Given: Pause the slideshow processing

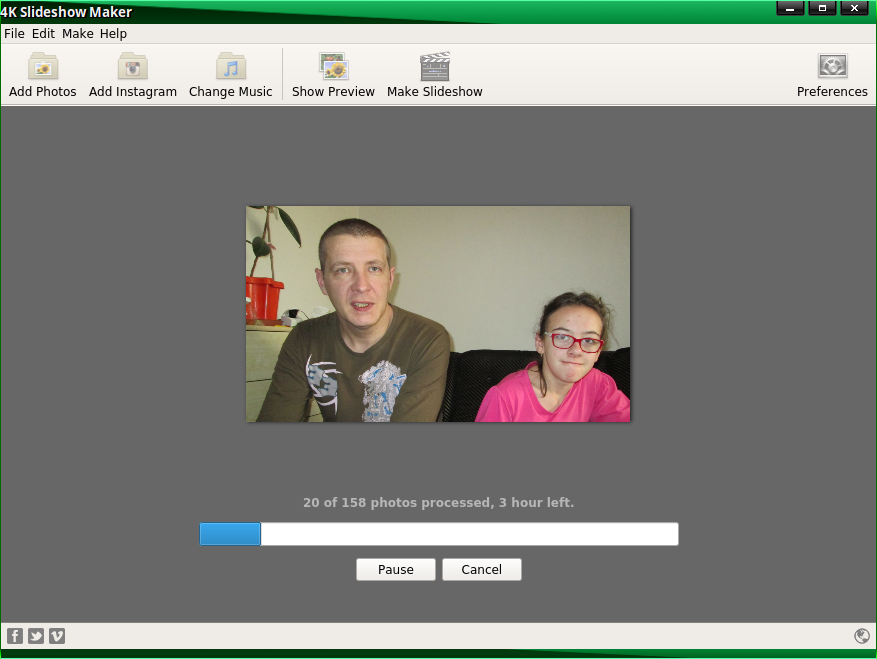Looking at the screenshot, I should pos(396,569).
